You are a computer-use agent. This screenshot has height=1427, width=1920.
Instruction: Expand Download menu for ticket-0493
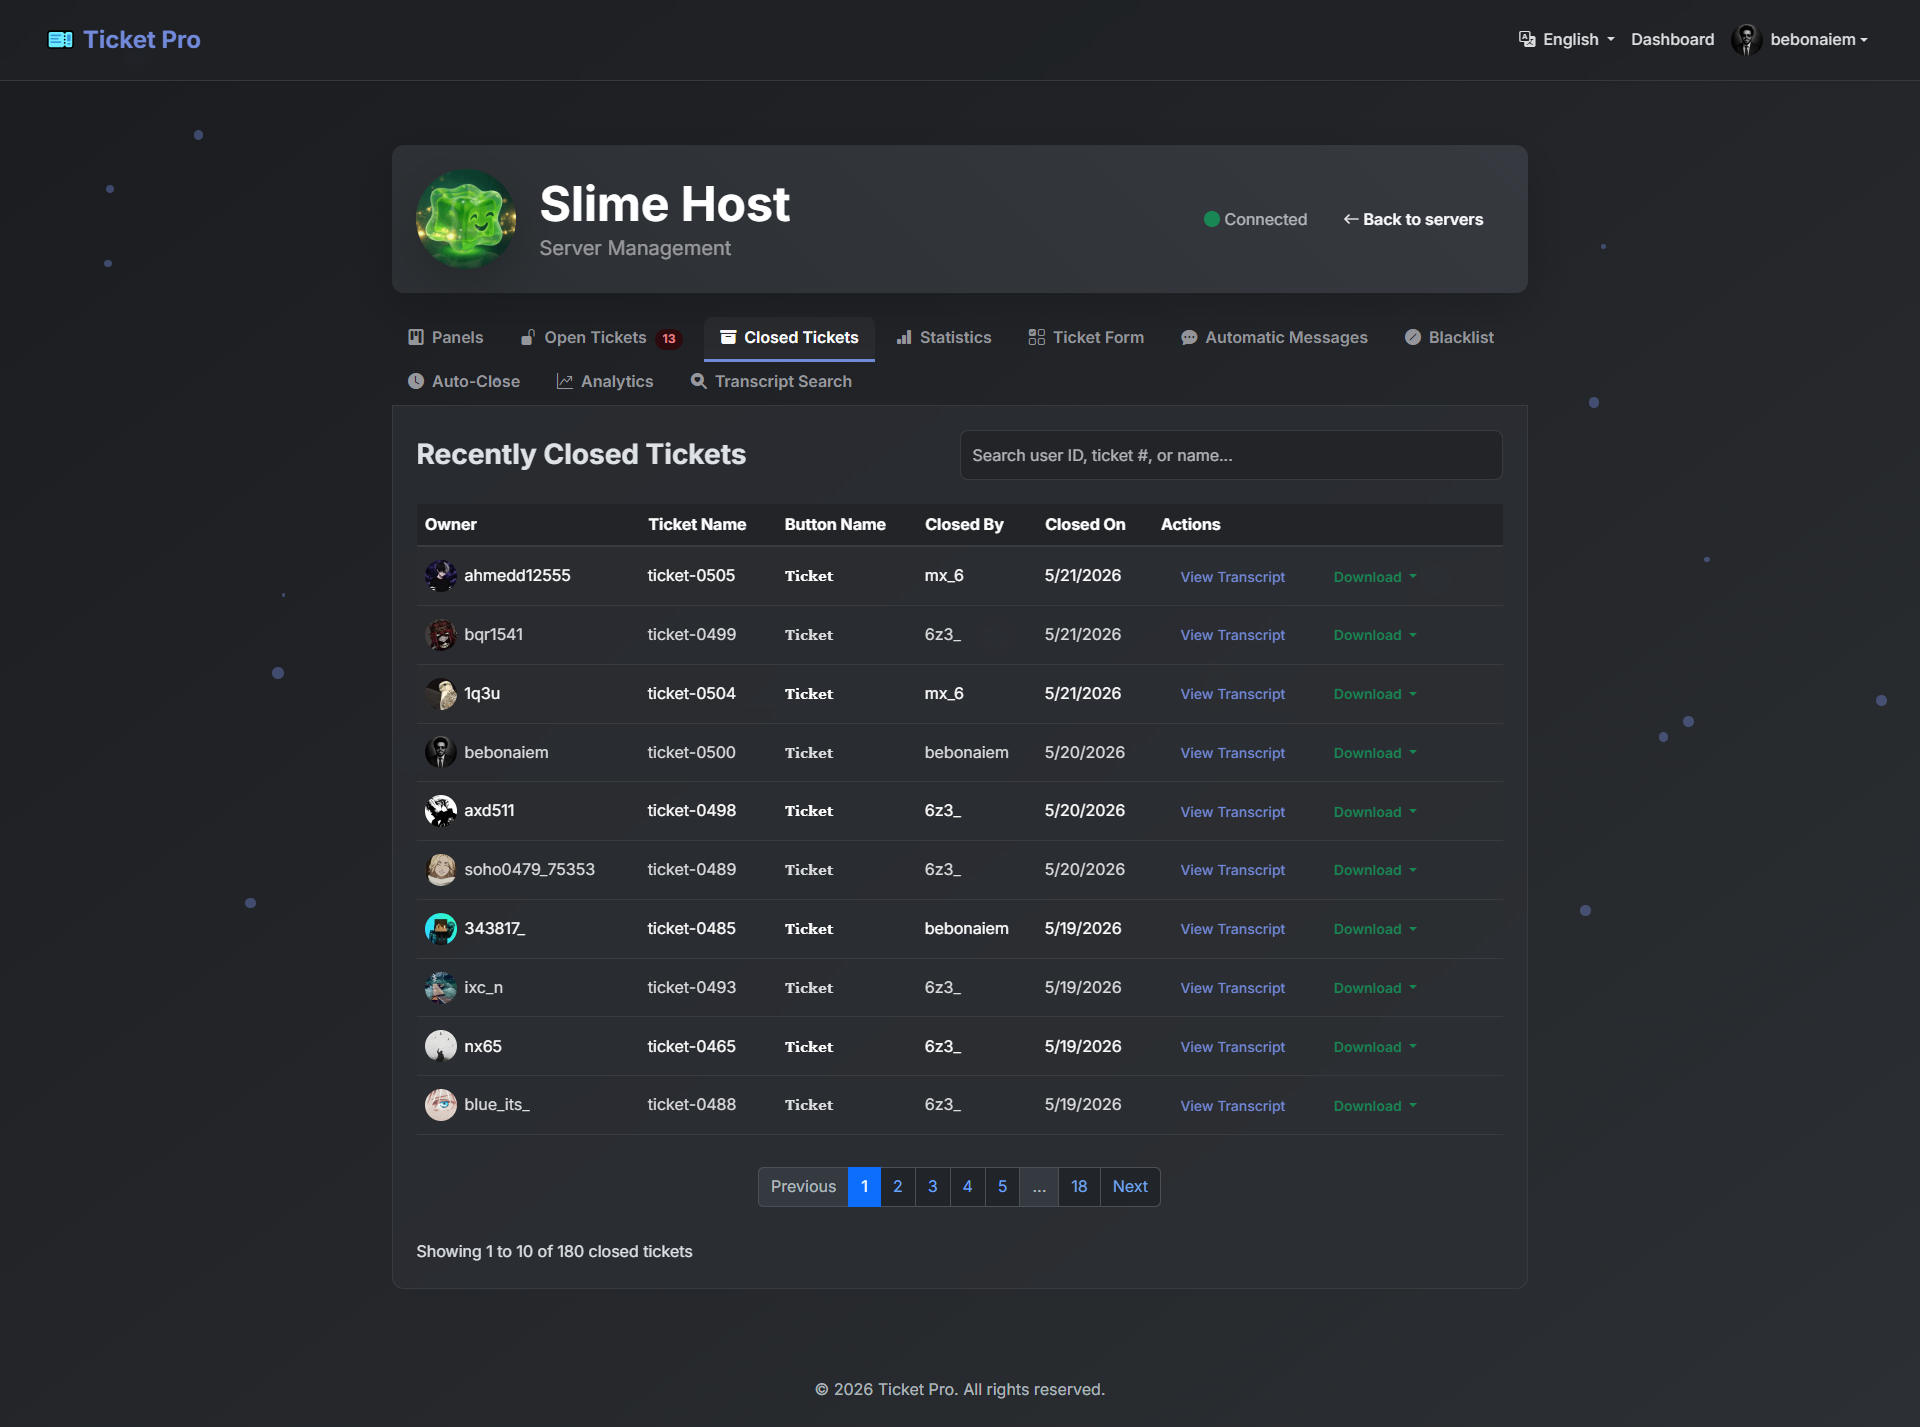tap(1375, 988)
